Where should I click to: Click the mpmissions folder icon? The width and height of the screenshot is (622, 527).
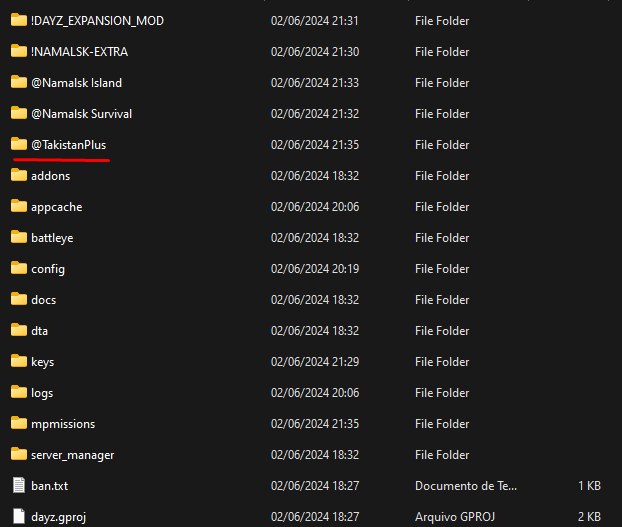19,423
